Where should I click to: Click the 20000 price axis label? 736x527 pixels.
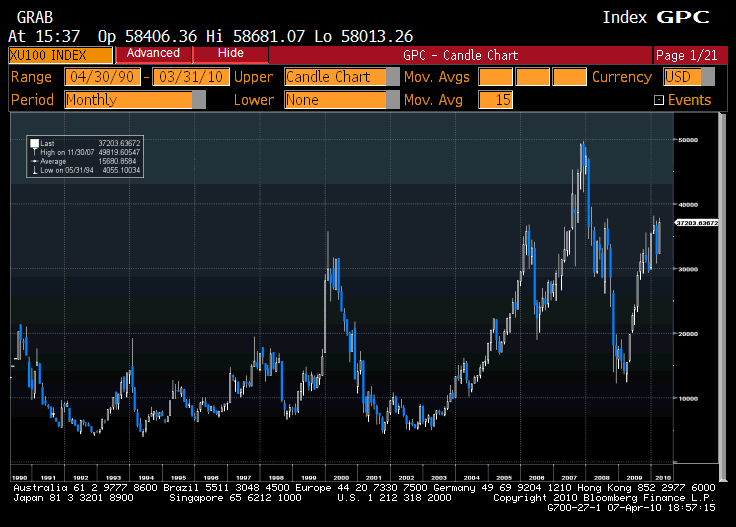tap(688, 334)
